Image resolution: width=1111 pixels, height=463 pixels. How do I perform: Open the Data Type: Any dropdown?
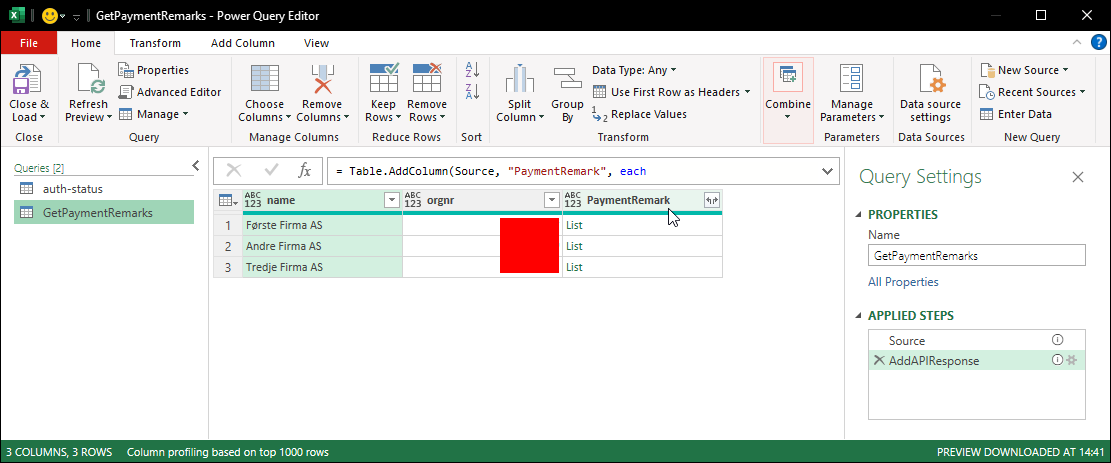634,69
